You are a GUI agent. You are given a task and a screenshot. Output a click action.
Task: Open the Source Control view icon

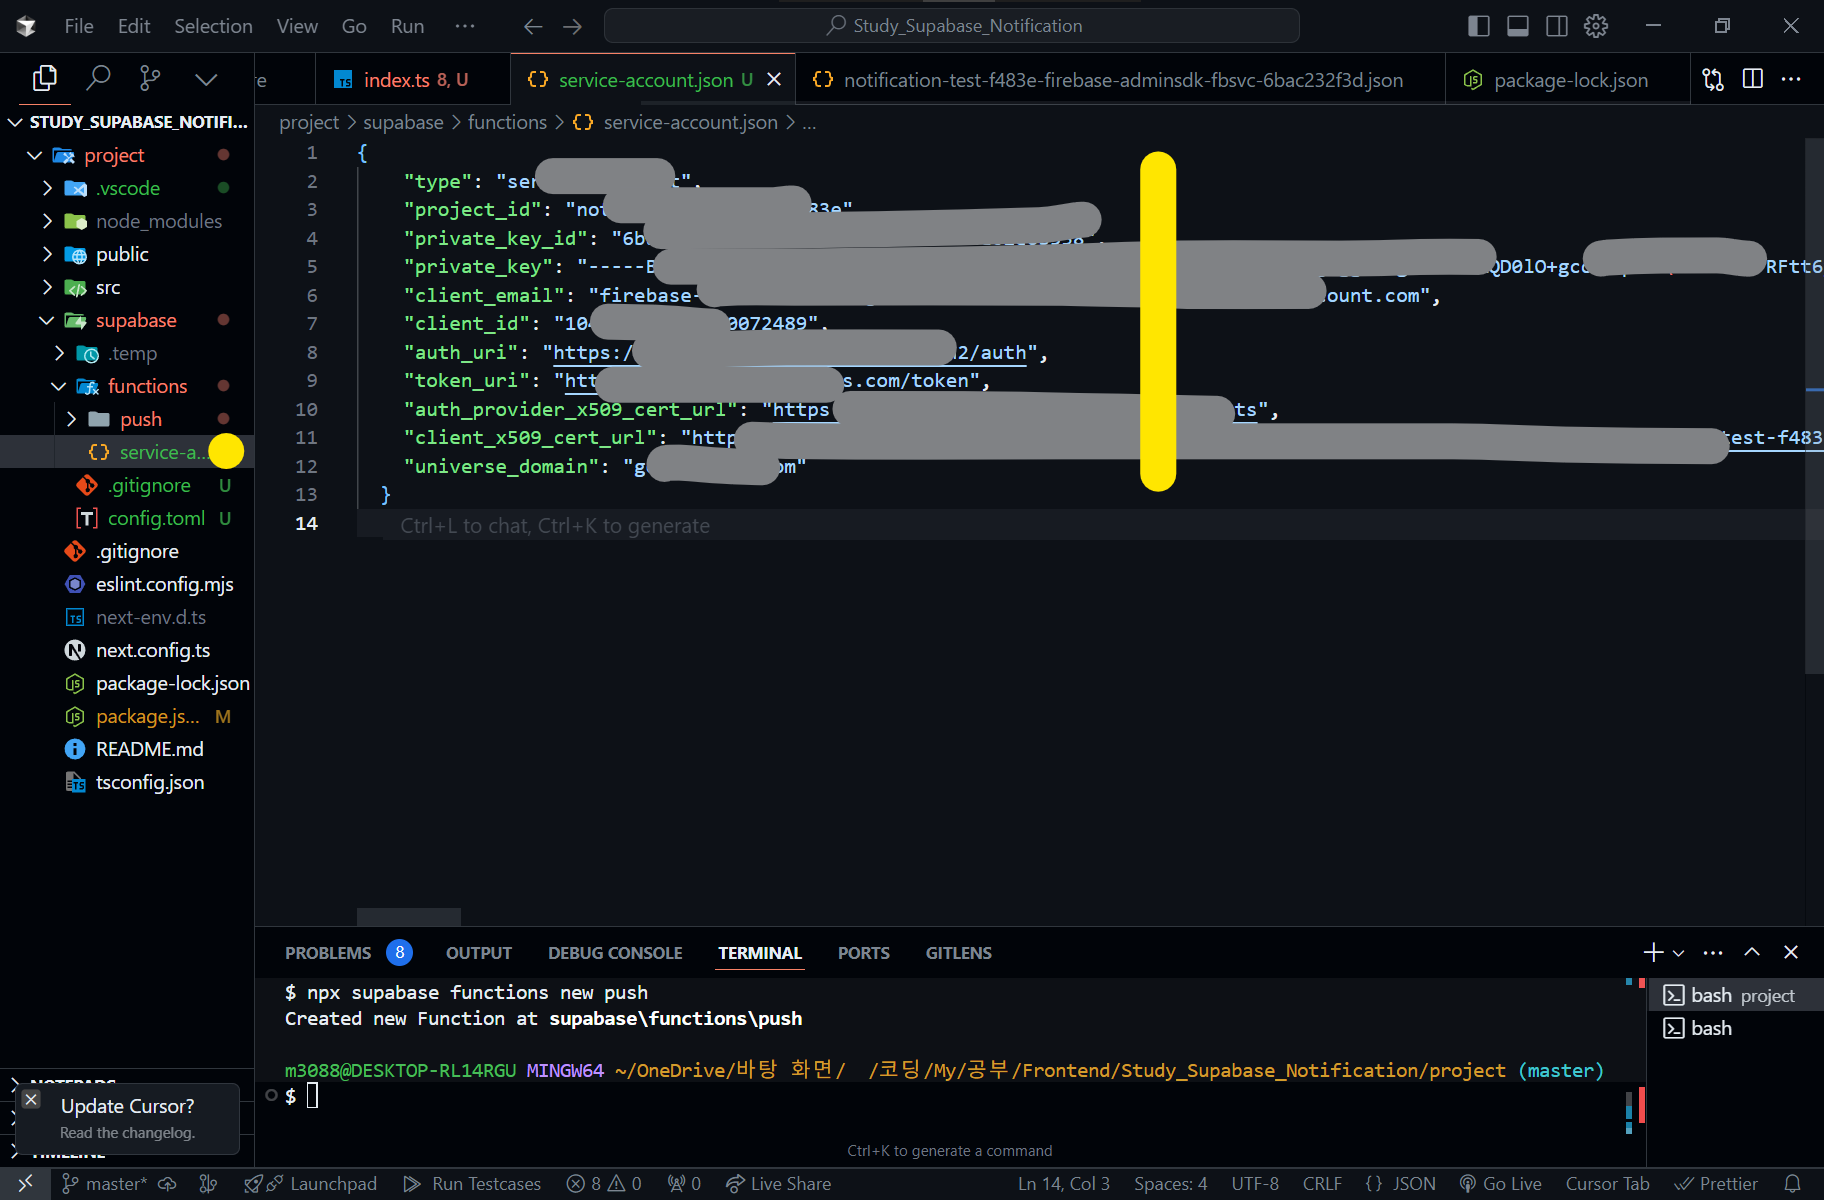pyautogui.click(x=150, y=78)
